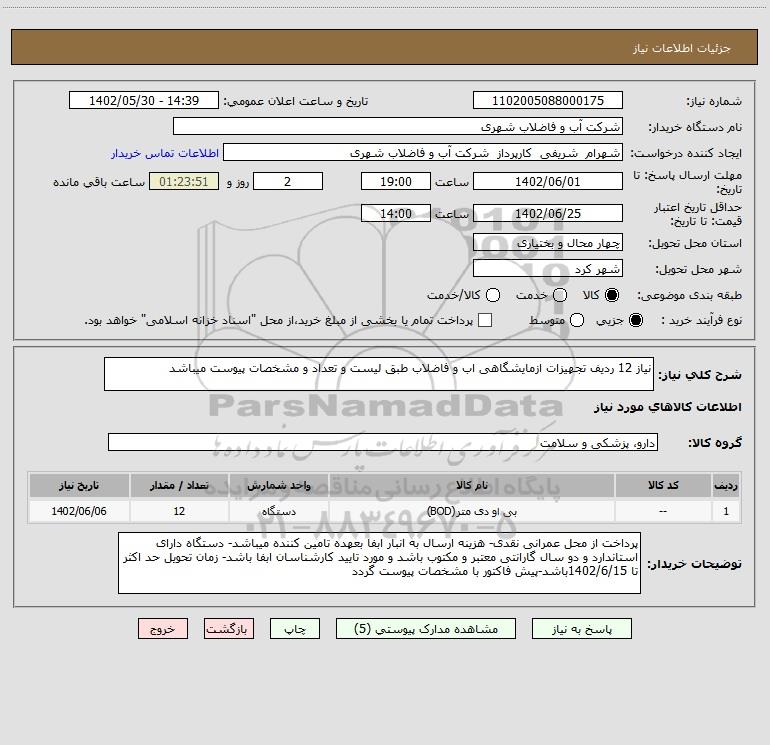Click the announcement date field 1402/05/30 - 14:39
This screenshot has width=770, height=745.
coord(144,100)
